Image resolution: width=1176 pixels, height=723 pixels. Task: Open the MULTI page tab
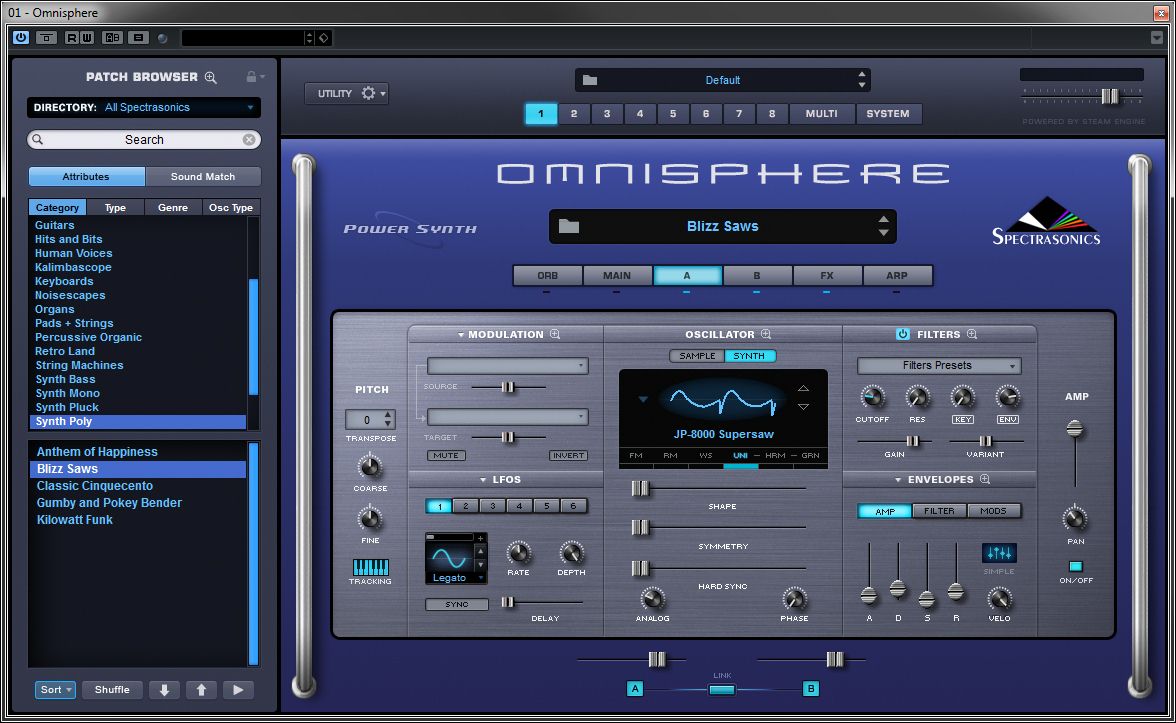(821, 114)
